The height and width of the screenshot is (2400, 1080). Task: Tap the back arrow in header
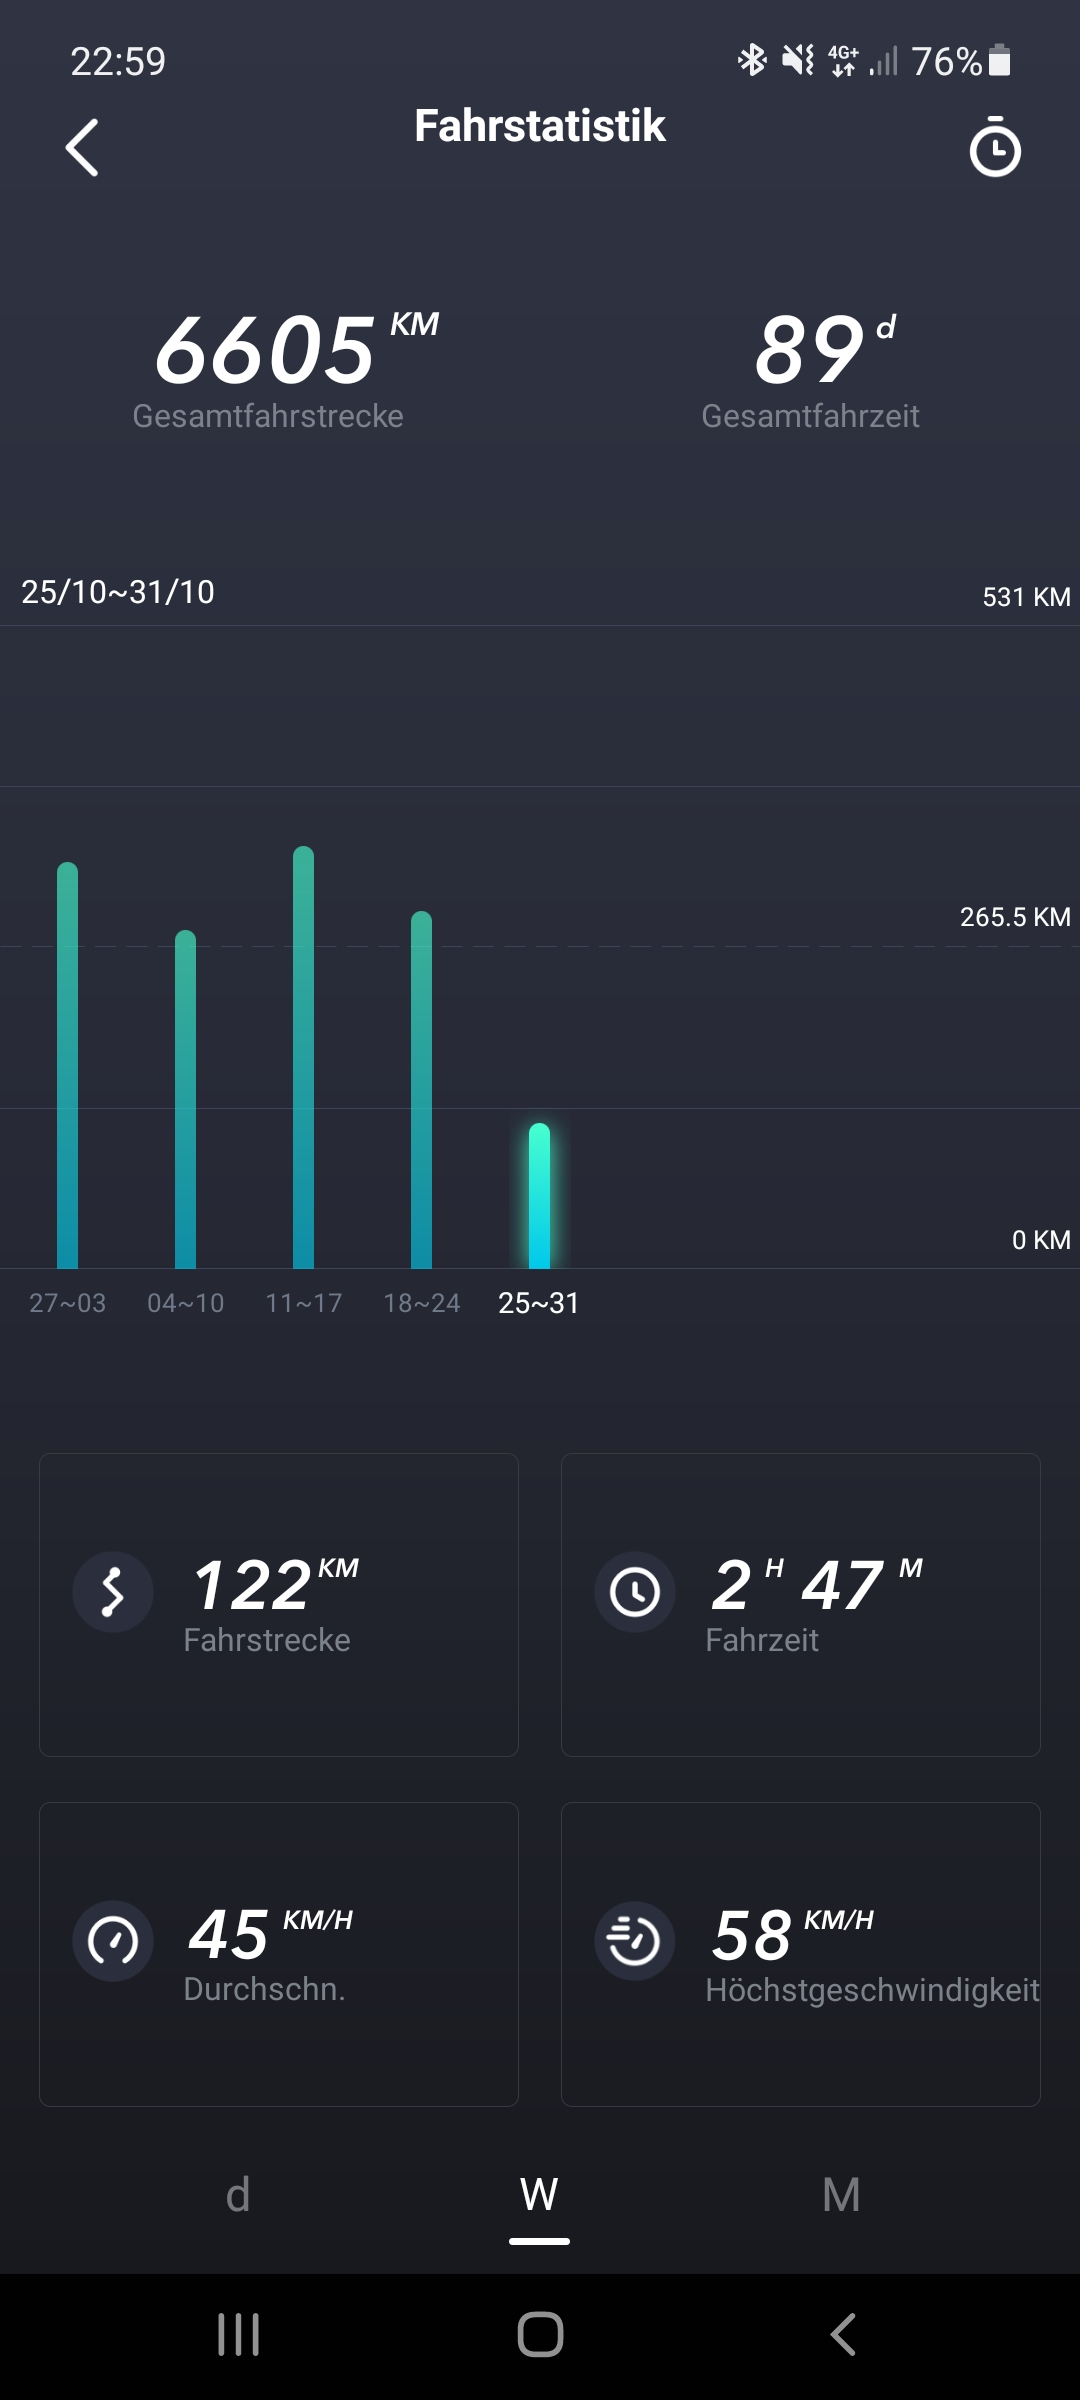(82, 148)
